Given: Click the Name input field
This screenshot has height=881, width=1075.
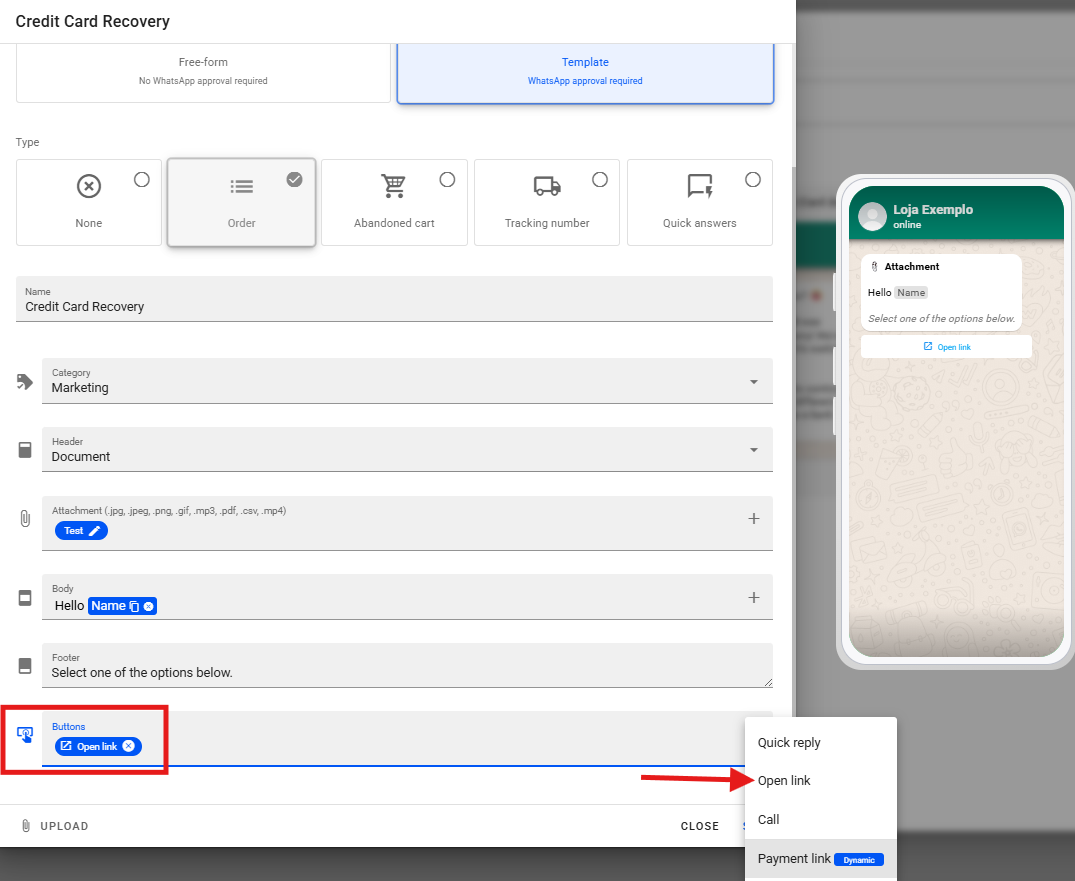Looking at the screenshot, I should (x=395, y=306).
